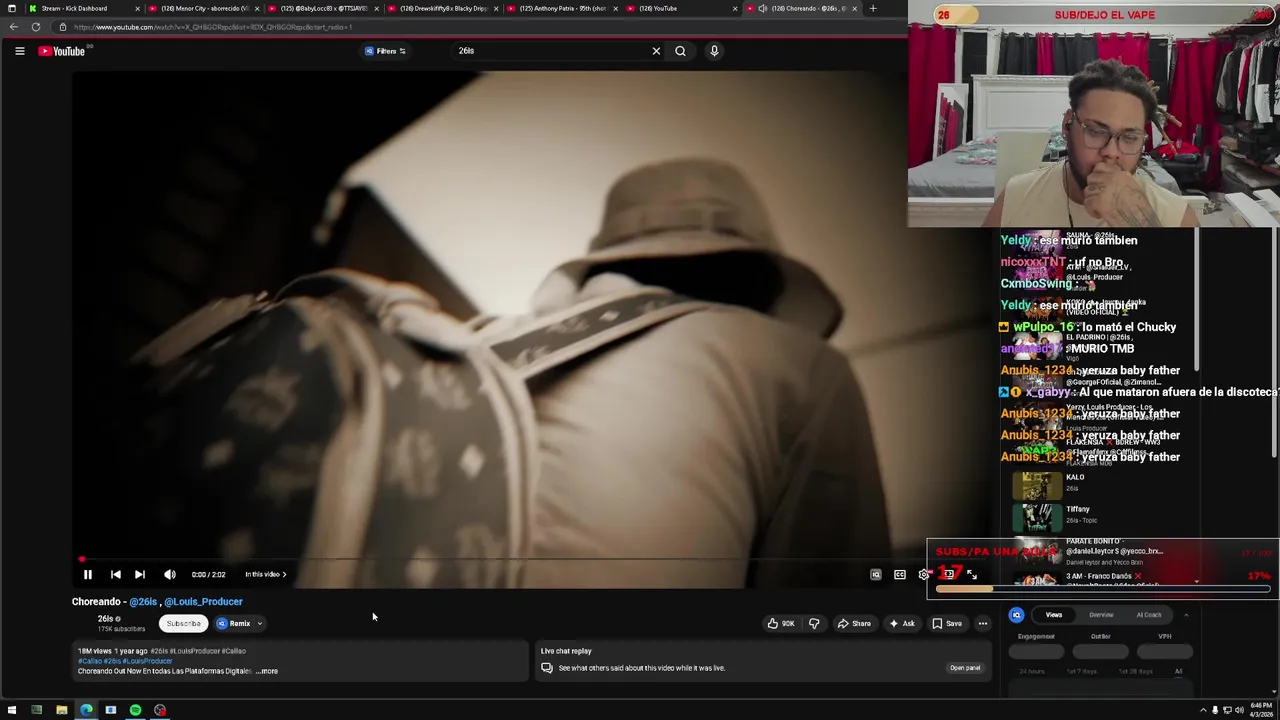Image resolution: width=1280 pixels, height=720 pixels.
Task: Go to the YouTube home logo
Action: (62, 51)
